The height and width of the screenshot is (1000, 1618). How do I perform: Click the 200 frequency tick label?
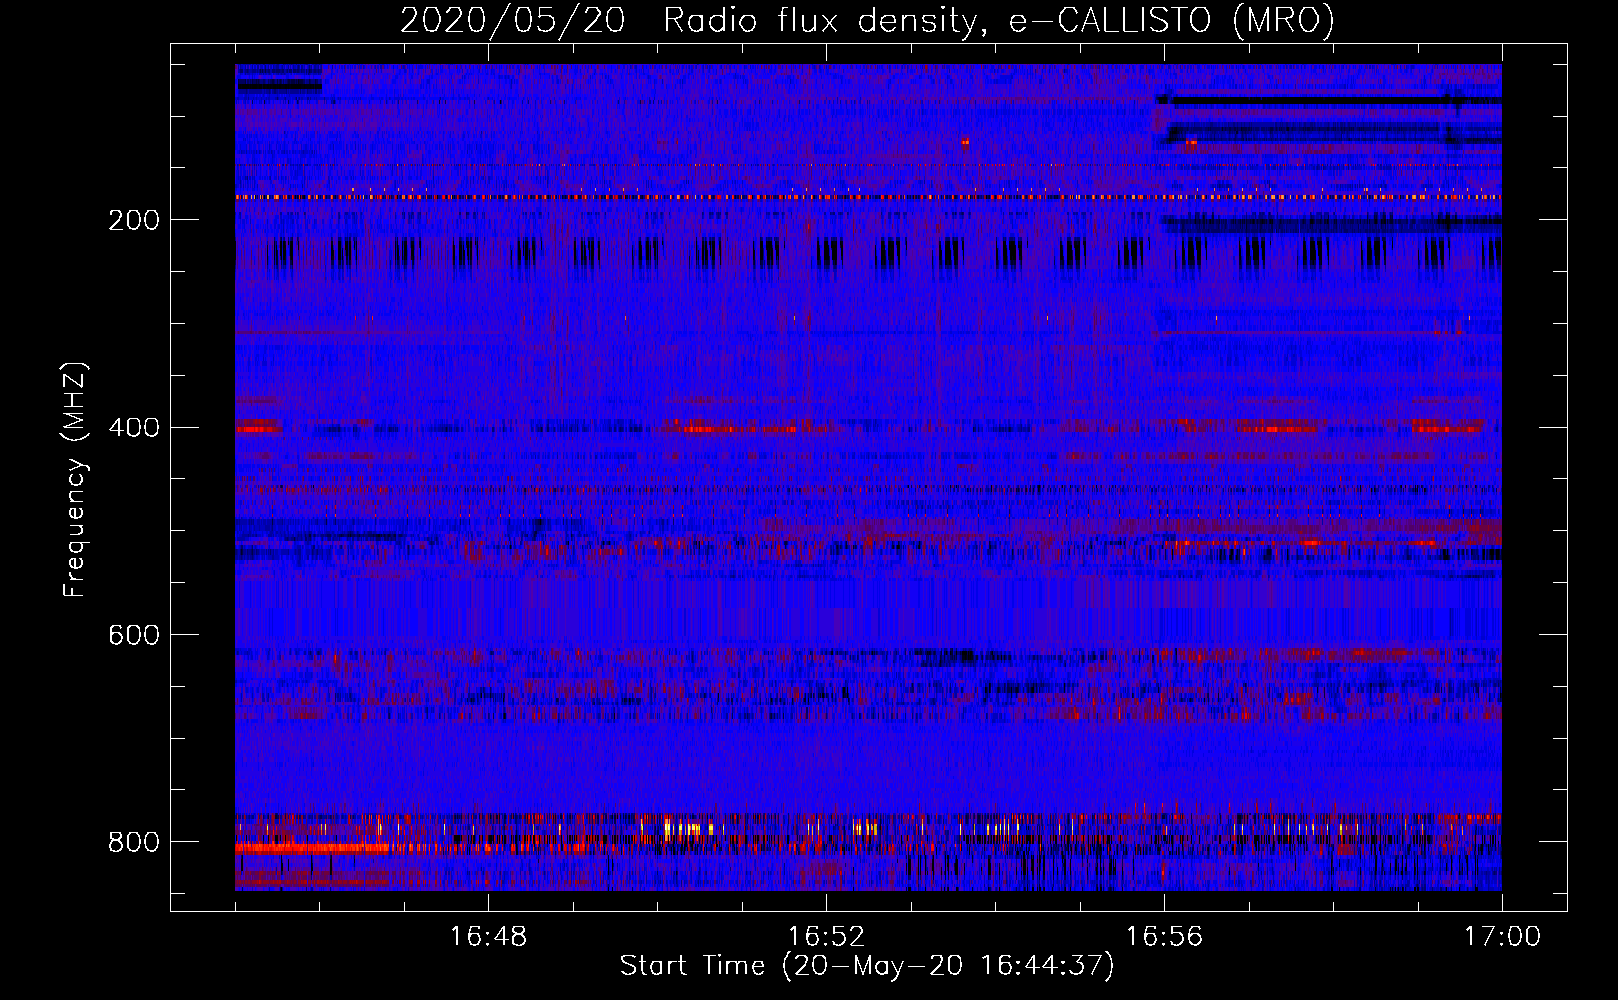tap(134, 221)
